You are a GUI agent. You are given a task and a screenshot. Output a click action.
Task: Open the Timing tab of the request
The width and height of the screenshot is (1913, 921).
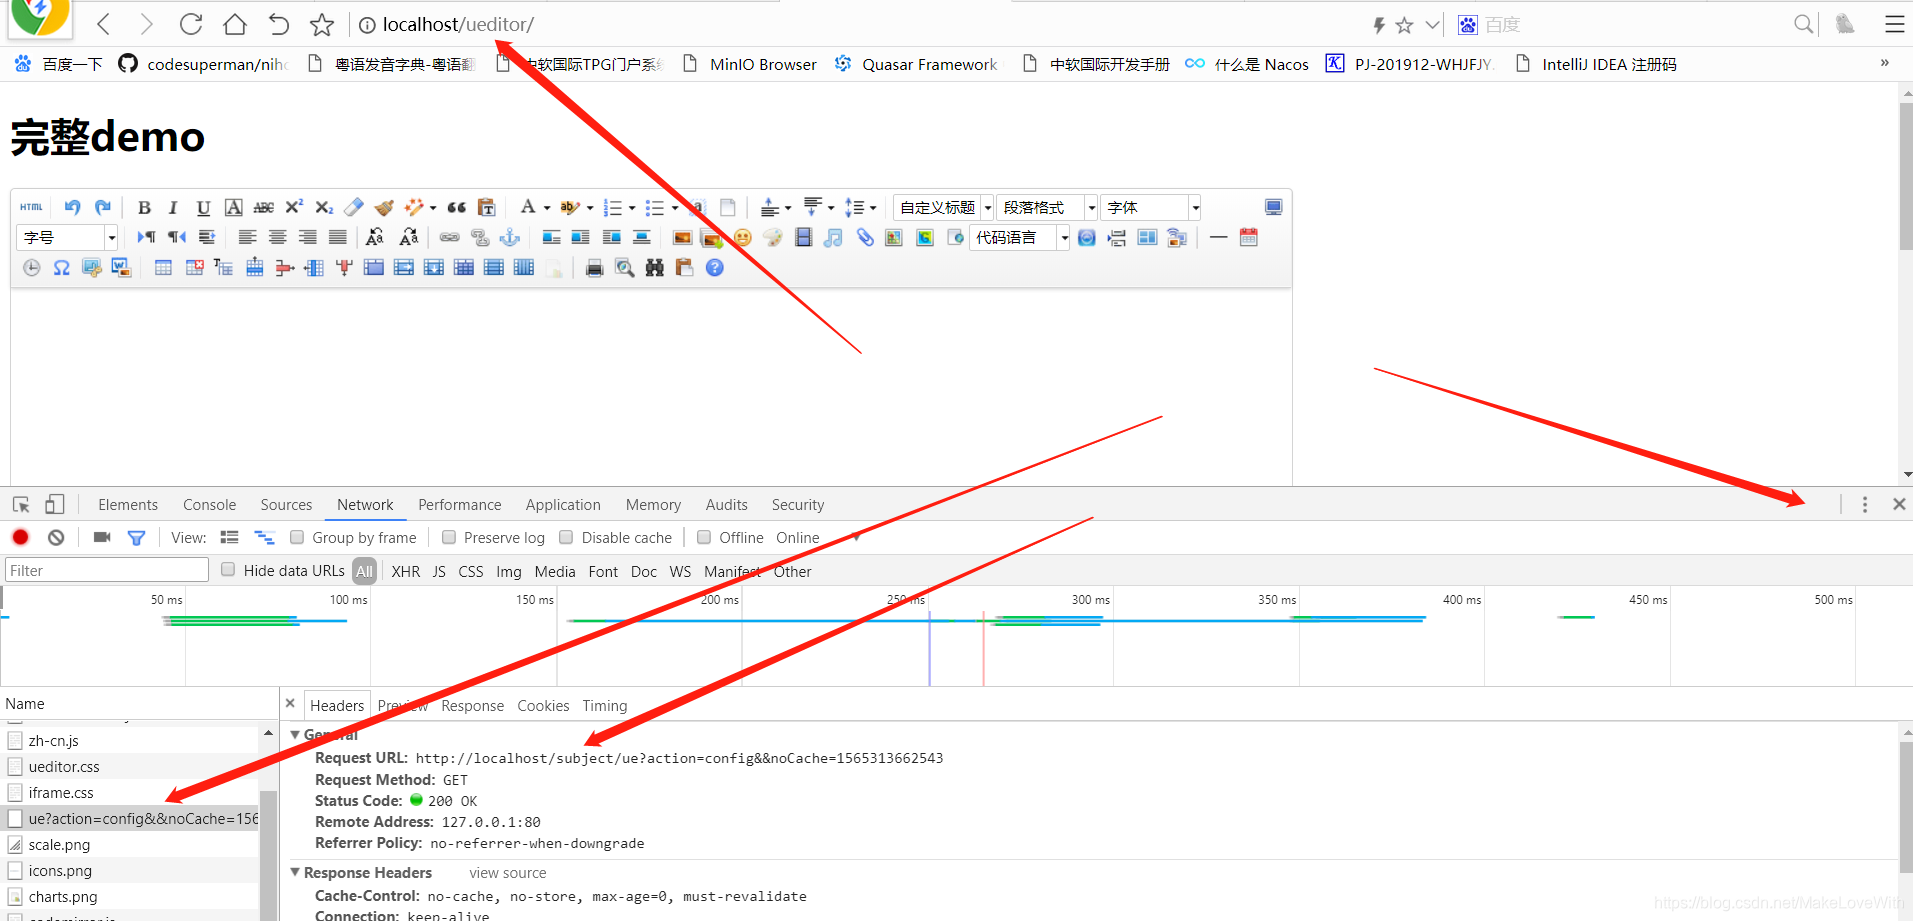pyautogui.click(x=604, y=706)
